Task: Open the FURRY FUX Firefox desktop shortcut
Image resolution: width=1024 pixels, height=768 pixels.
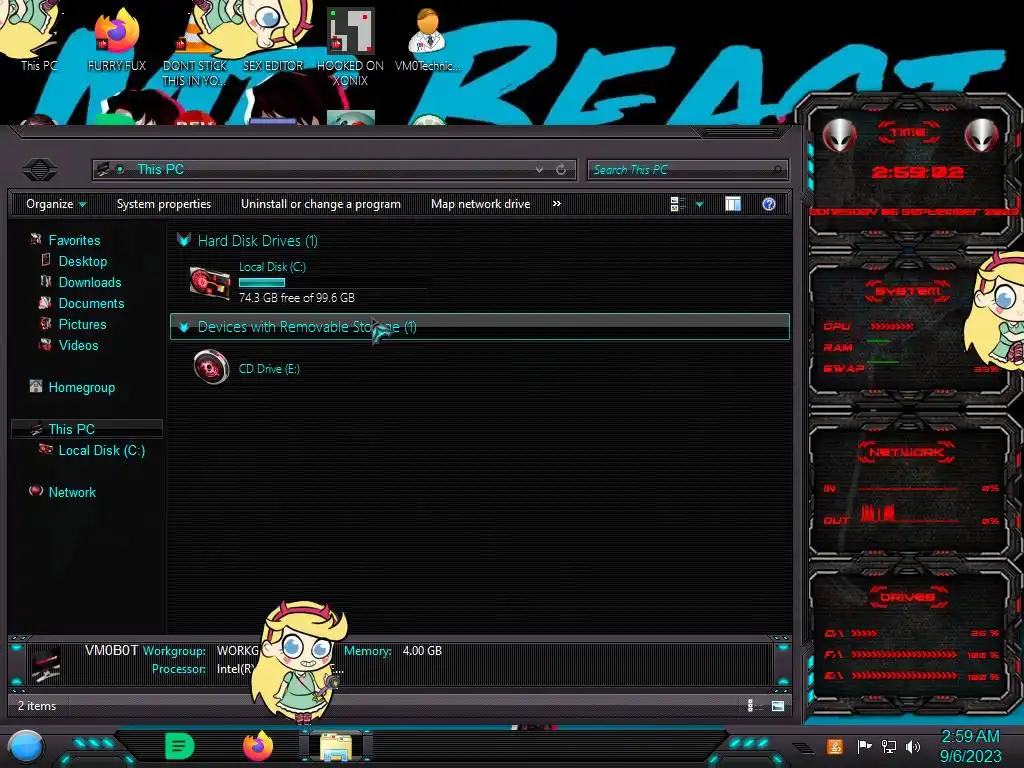Action: (116, 39)
